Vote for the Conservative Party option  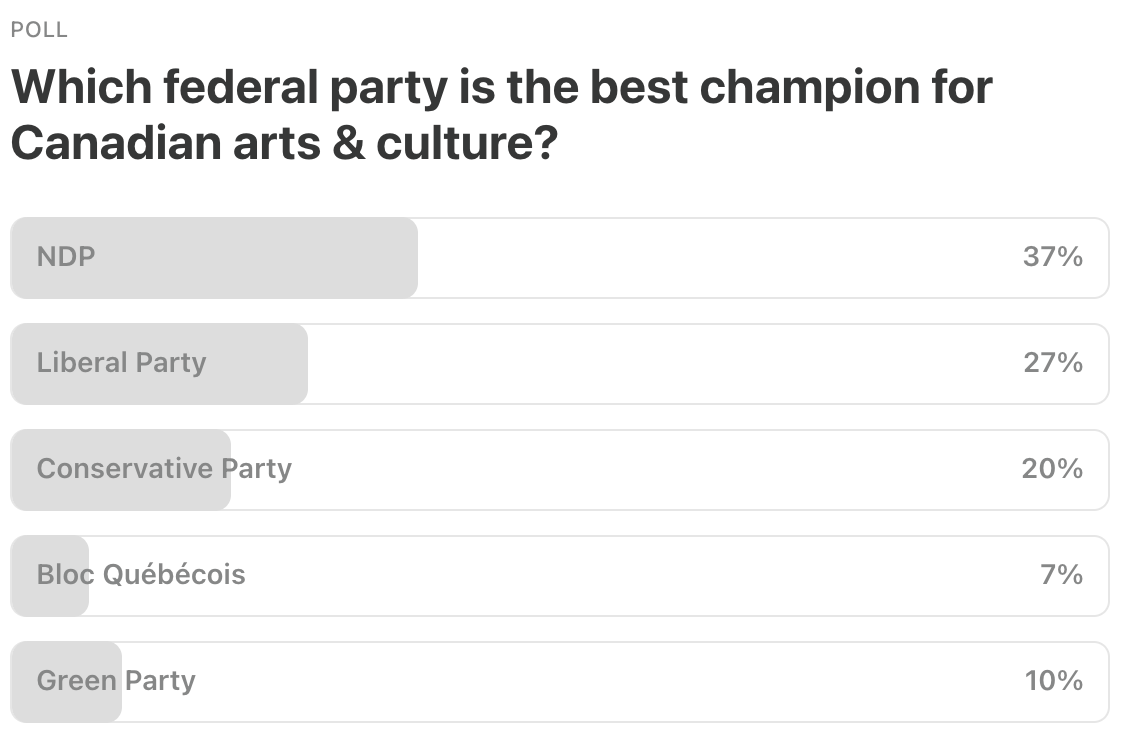(x=560, y=470)
